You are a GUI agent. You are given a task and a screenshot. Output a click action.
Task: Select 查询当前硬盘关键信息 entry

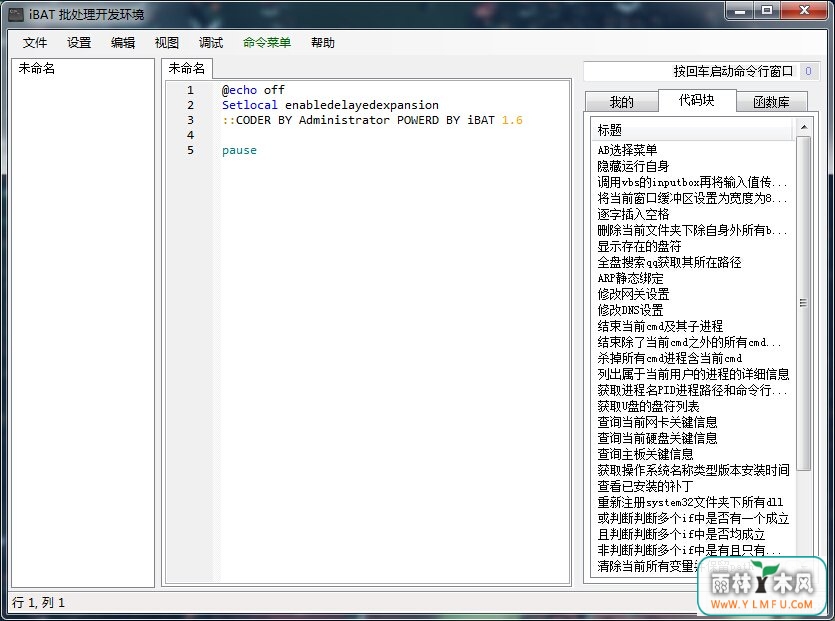tap(657, 438)
